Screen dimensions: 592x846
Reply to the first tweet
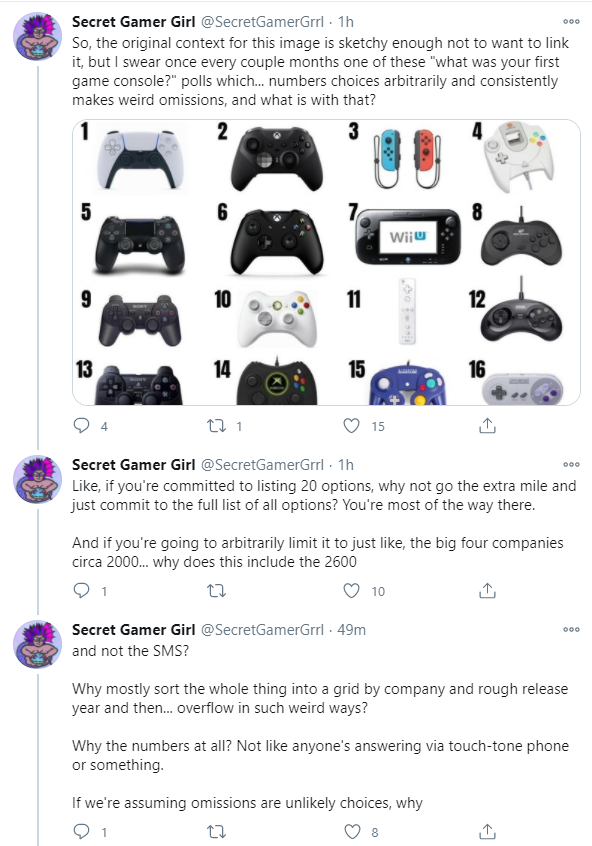click(x=82, y=425)
